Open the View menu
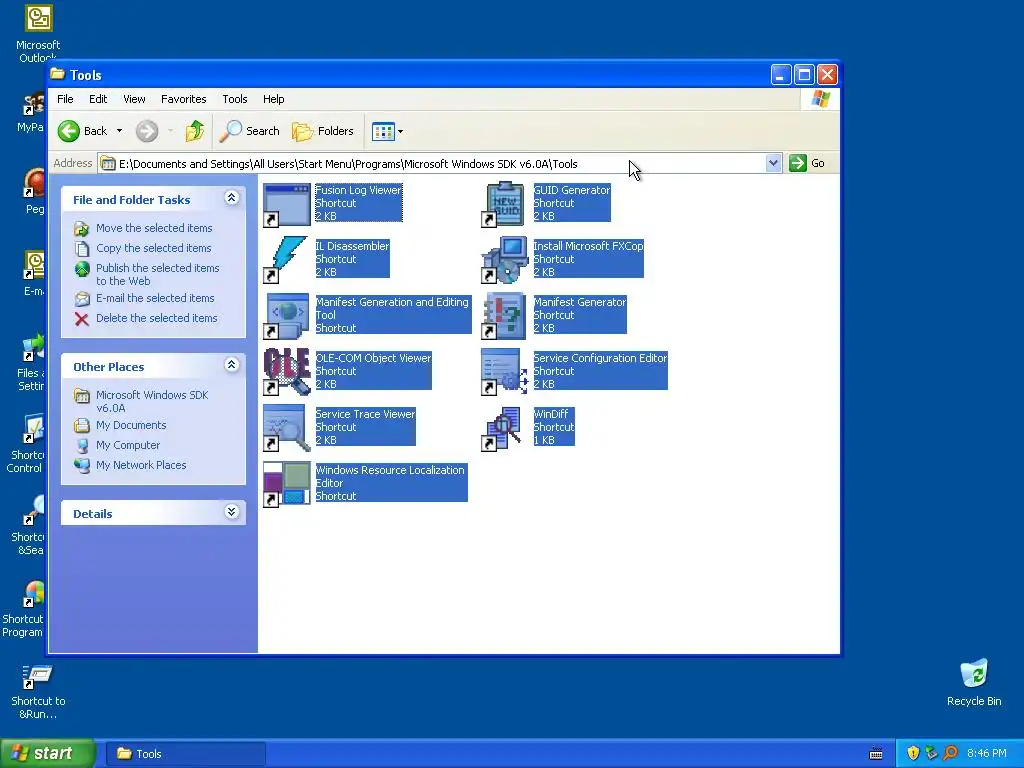Image resolution: width=1024 pixels, height=768 pixels. pos(134,99)
